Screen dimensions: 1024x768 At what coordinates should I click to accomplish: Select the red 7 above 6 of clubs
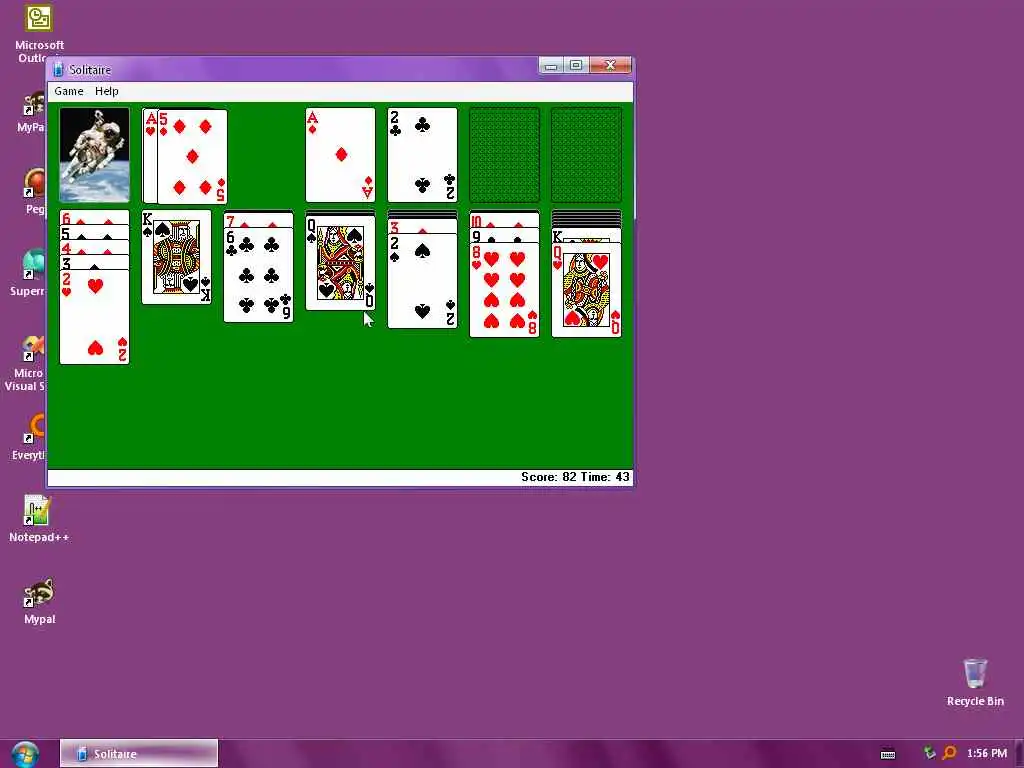[259, 220]
